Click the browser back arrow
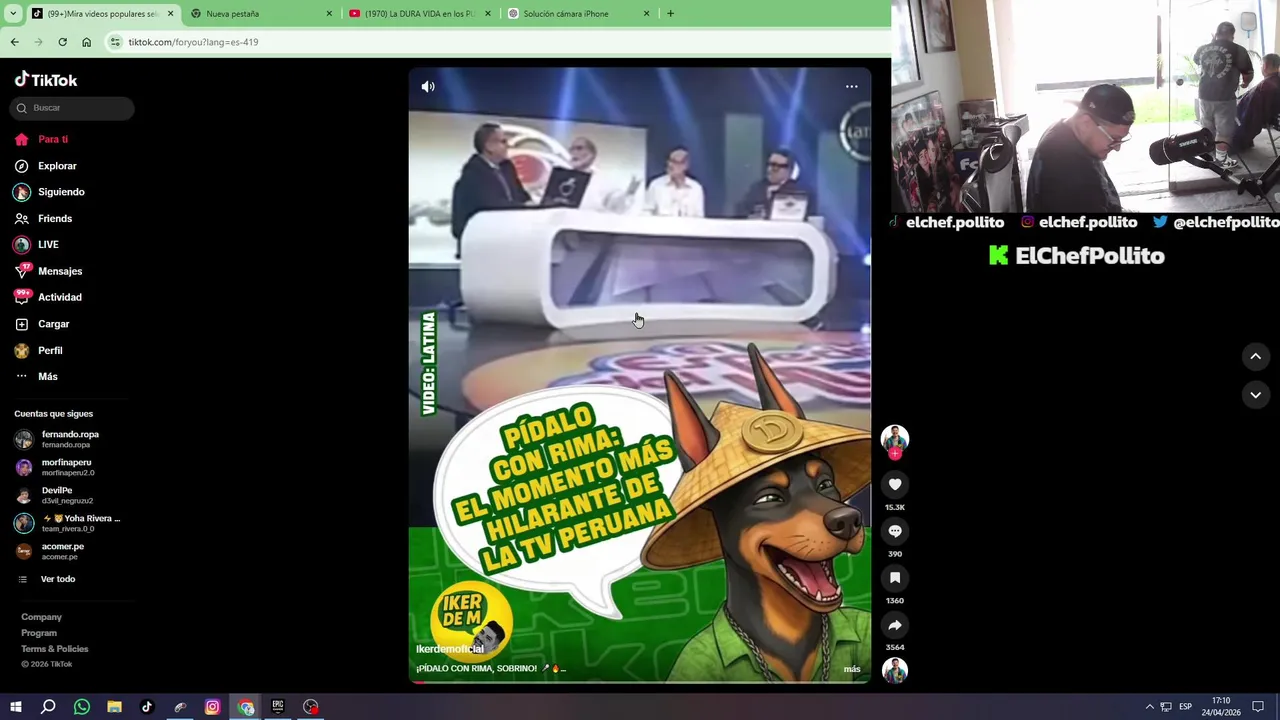 tap(14, 42)
